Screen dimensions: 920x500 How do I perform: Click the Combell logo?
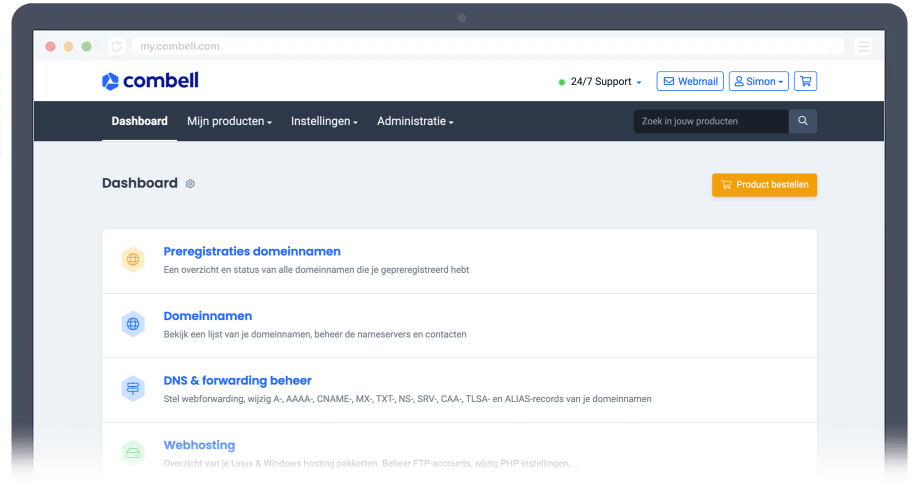click(150, 81)
